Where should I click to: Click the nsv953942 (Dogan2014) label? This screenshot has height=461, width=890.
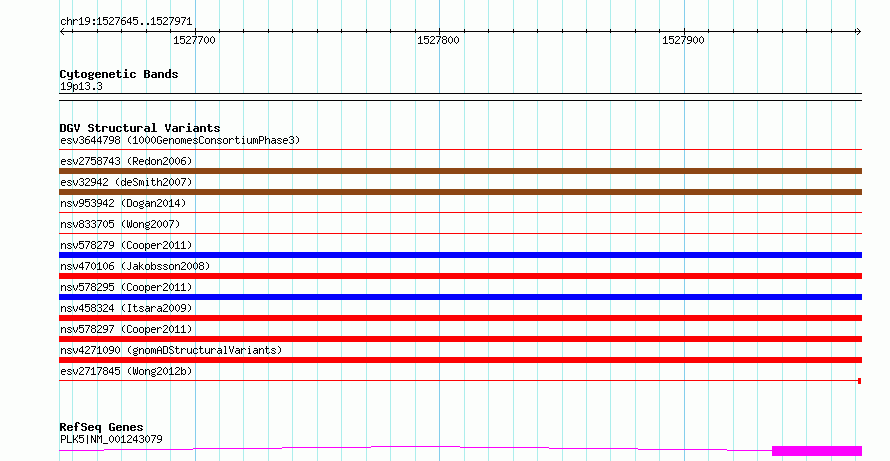coord(123,203)
